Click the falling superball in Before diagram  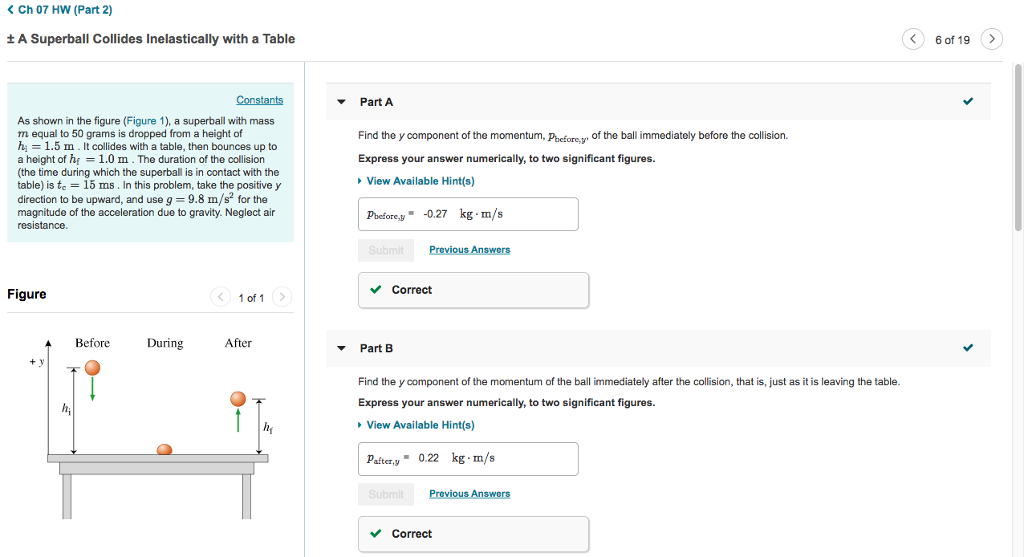[92, 371]
